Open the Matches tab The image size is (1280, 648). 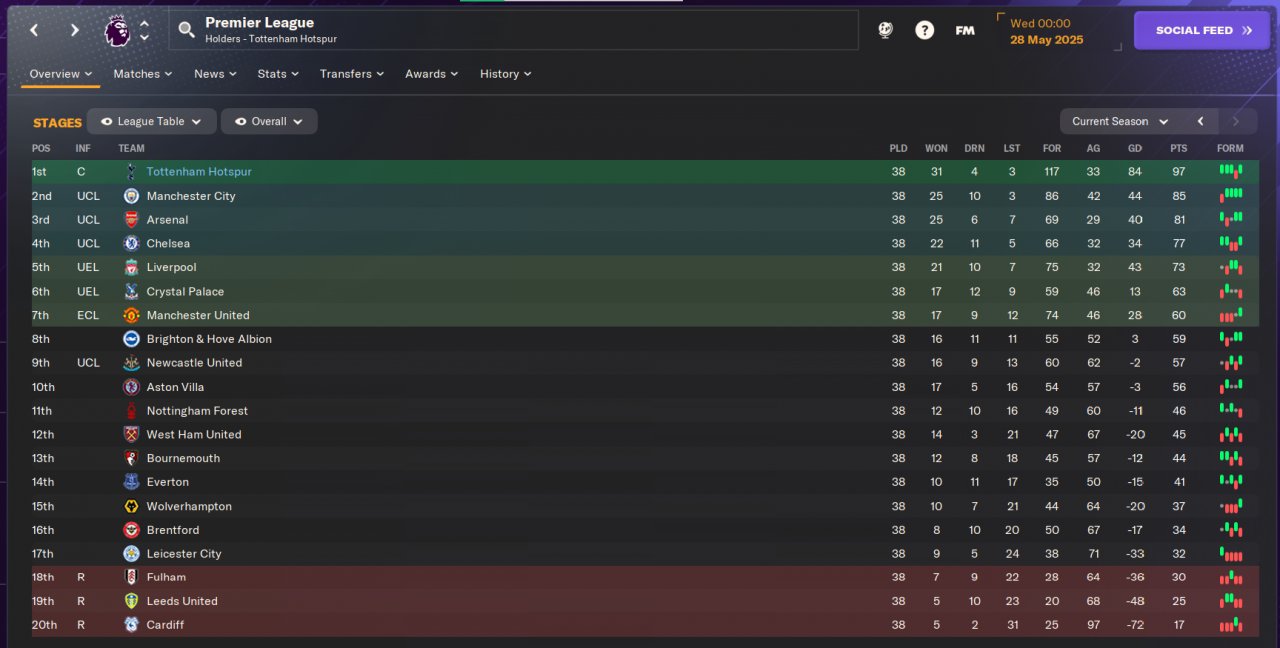(142, 74)
